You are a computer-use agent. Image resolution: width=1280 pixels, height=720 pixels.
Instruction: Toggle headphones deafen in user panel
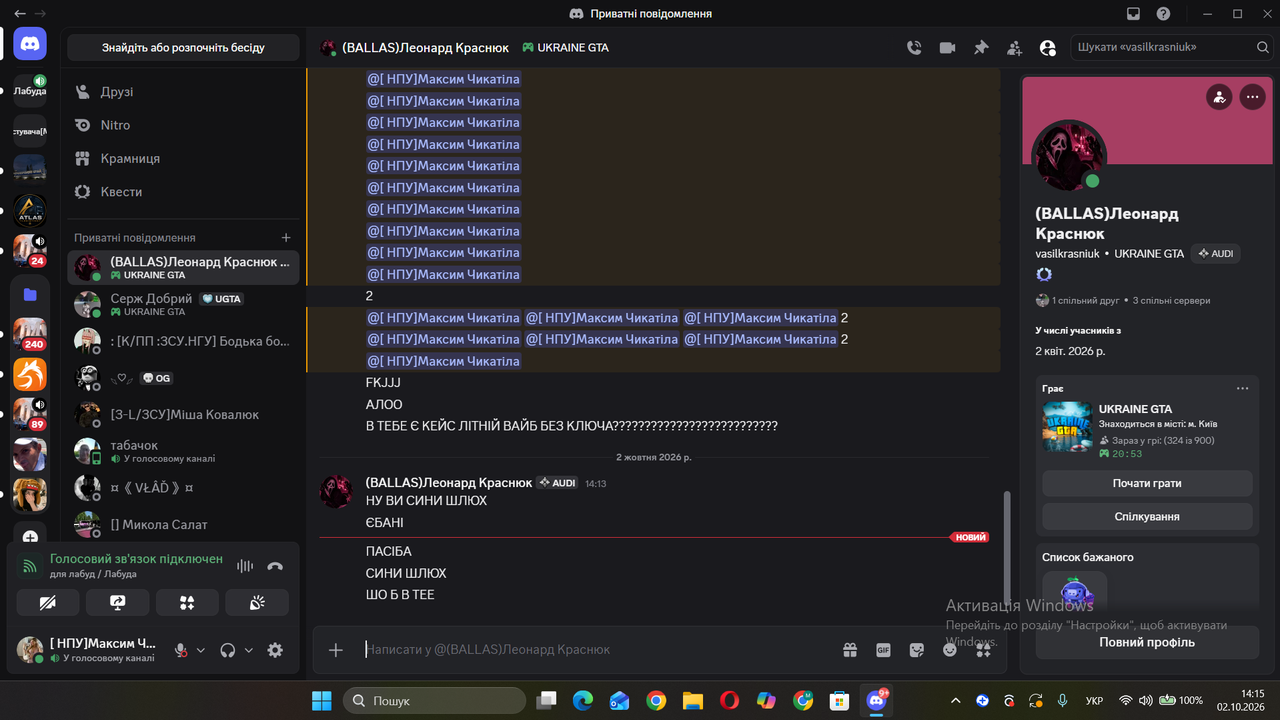point(228,650)
